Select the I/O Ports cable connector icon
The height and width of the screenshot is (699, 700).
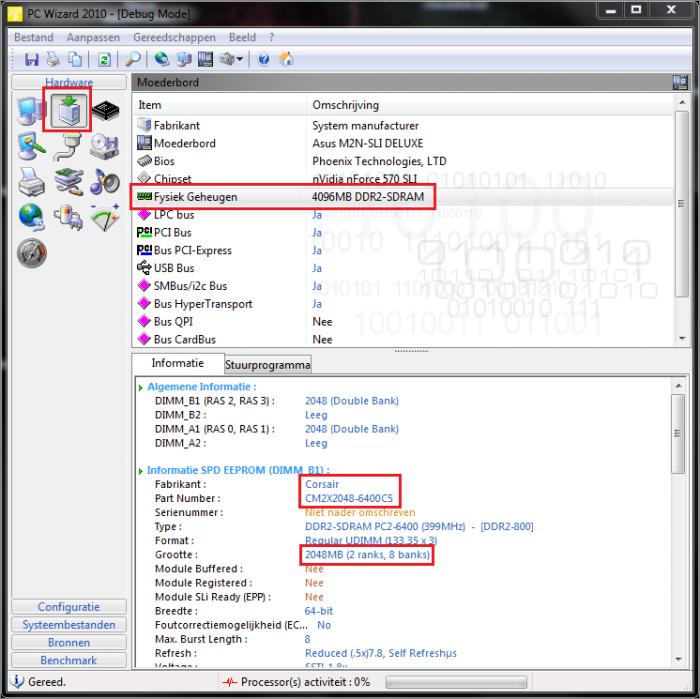coord(68,146)
